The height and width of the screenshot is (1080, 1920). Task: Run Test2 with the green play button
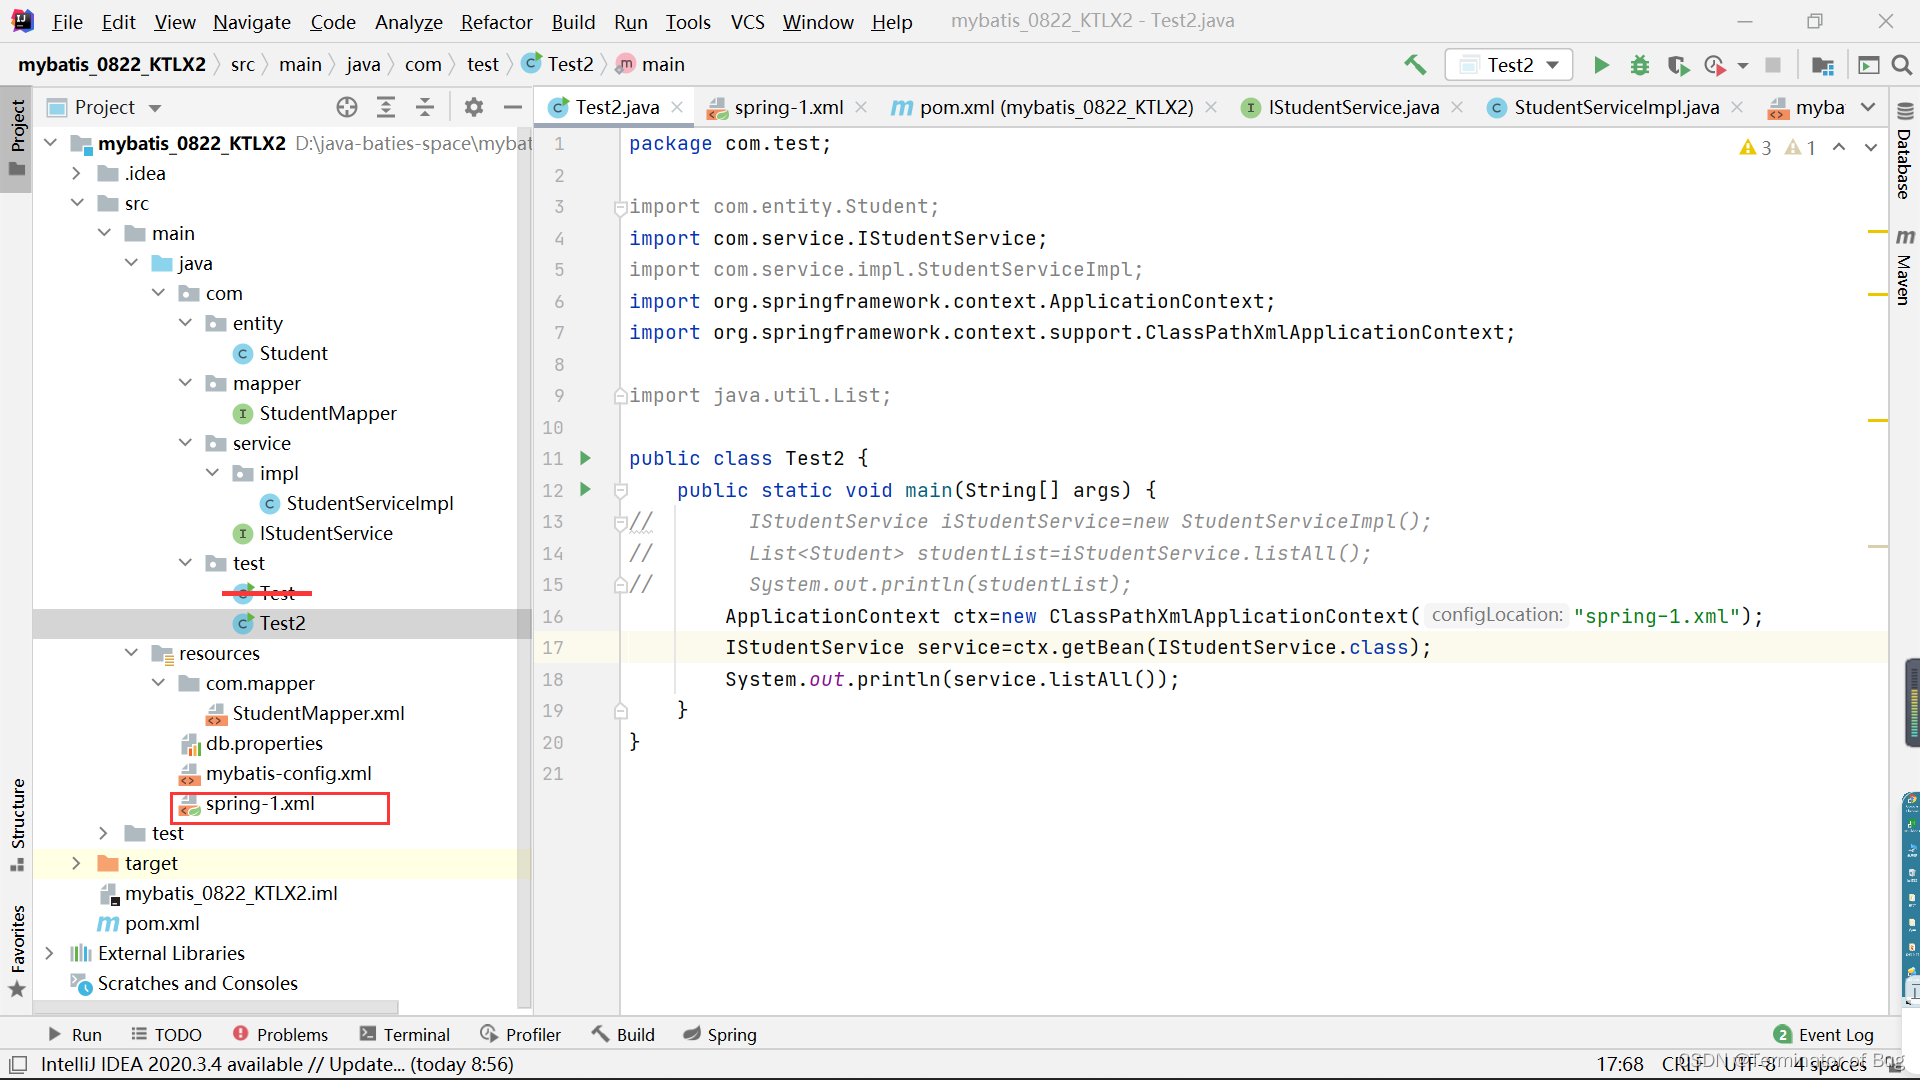click(1601, 65)
